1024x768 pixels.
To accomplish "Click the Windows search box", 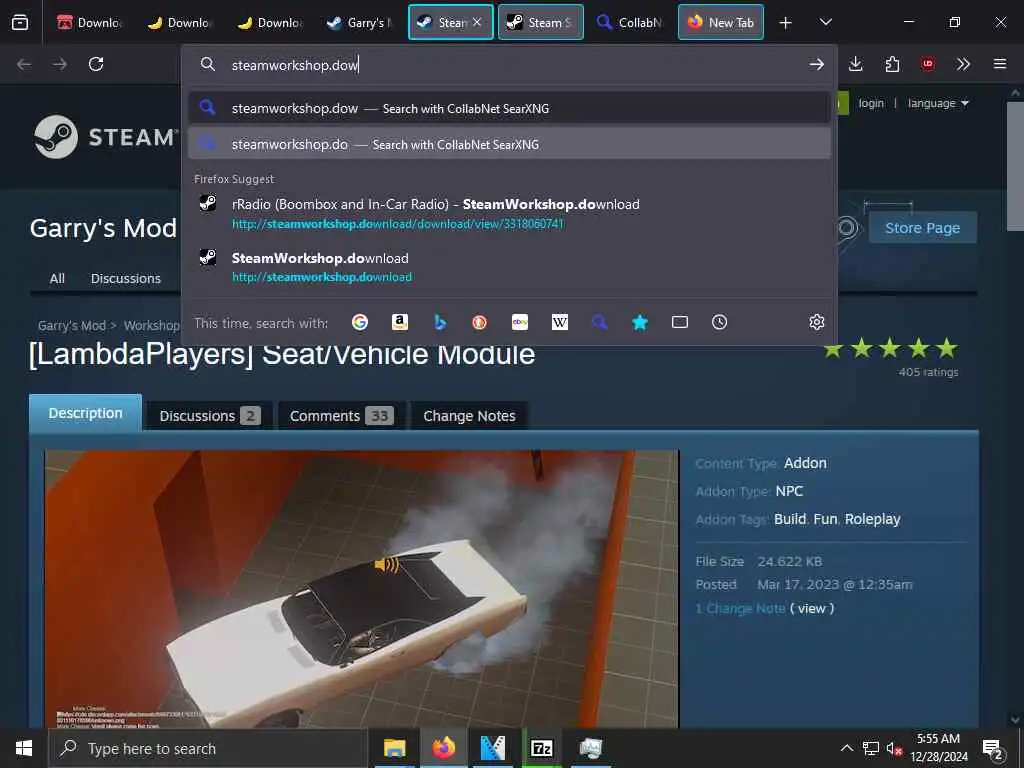I will coord(208,748).
